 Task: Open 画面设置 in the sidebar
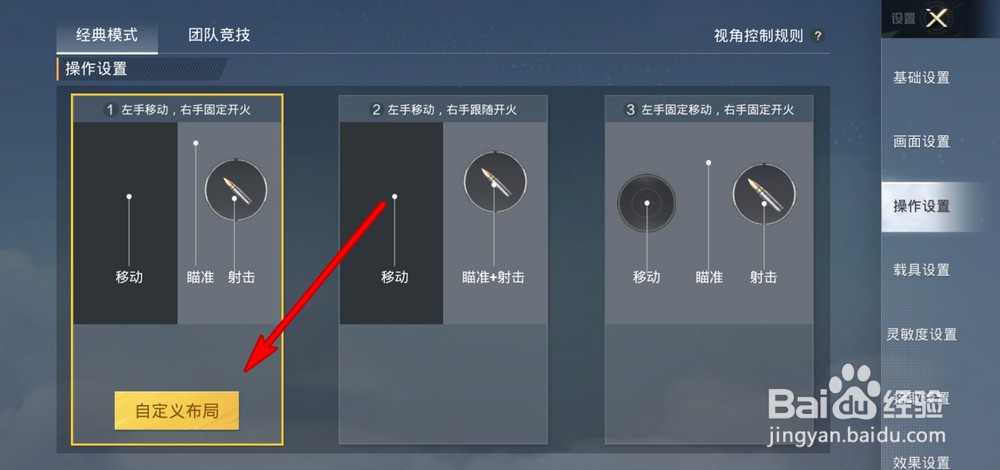[x=922, y=142]
